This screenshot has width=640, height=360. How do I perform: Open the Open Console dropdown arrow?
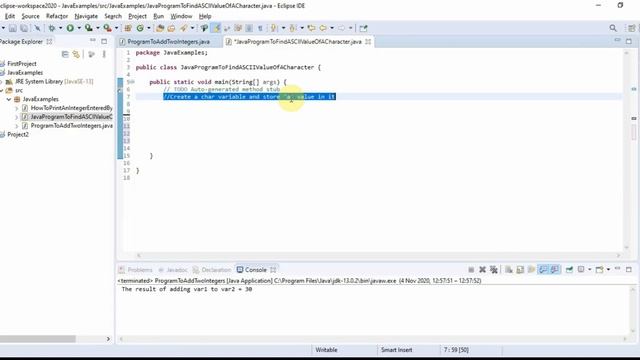pos(608,270)
